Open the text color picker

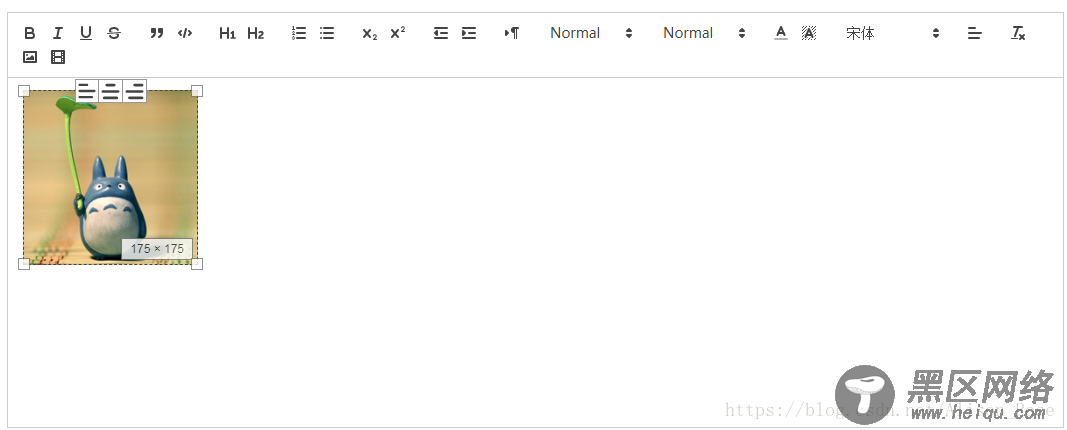(x=781, y=33)
